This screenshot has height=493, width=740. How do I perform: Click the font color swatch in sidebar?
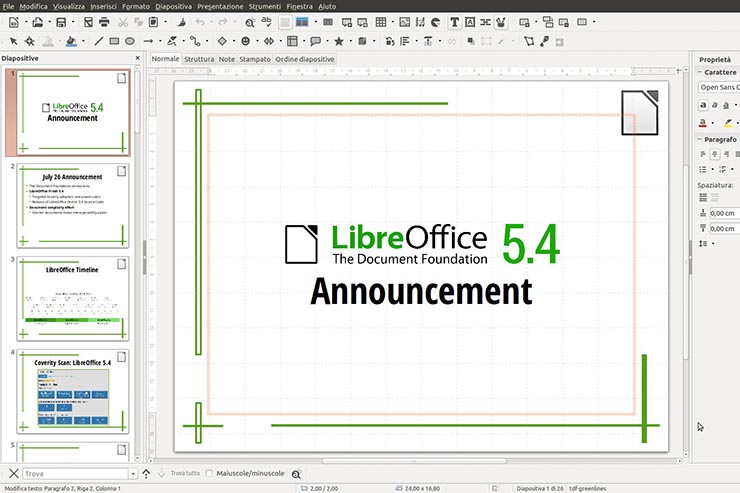tap(704, 122)
